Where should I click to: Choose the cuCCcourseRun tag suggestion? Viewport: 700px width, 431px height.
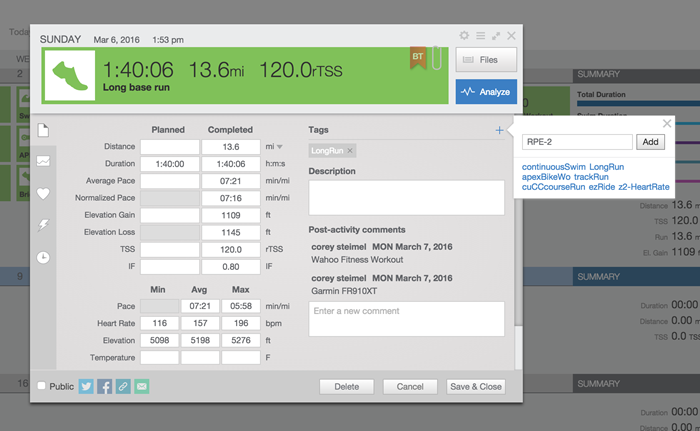pos(554,187)
